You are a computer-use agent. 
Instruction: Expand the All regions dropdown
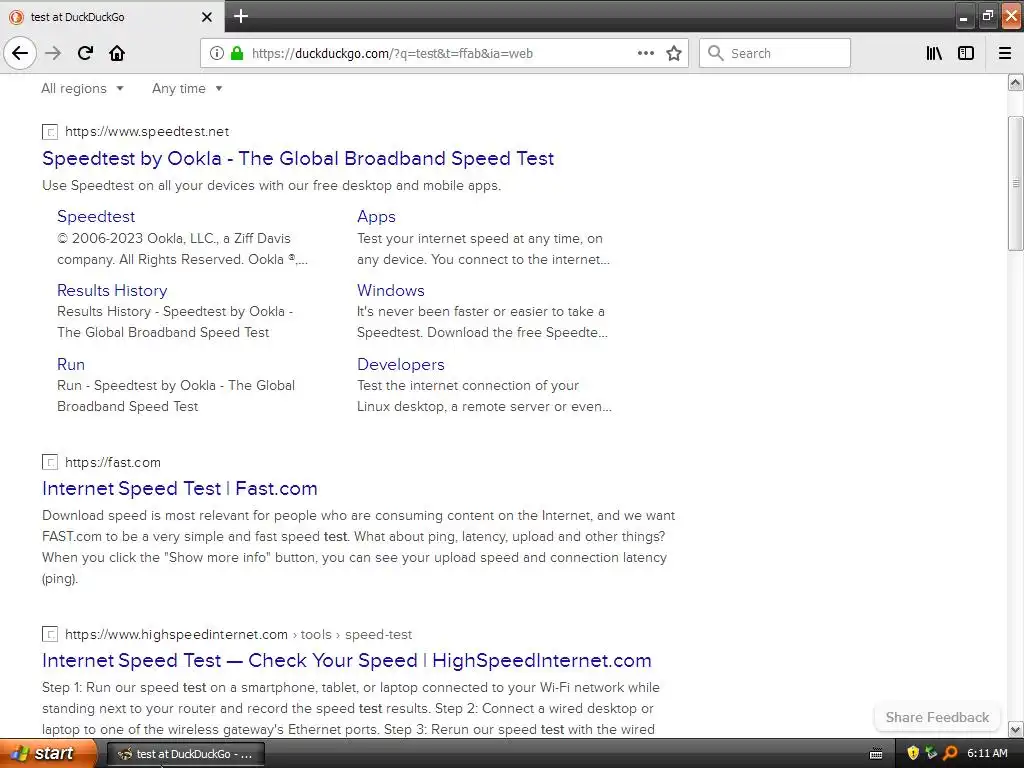click(82, 89)
